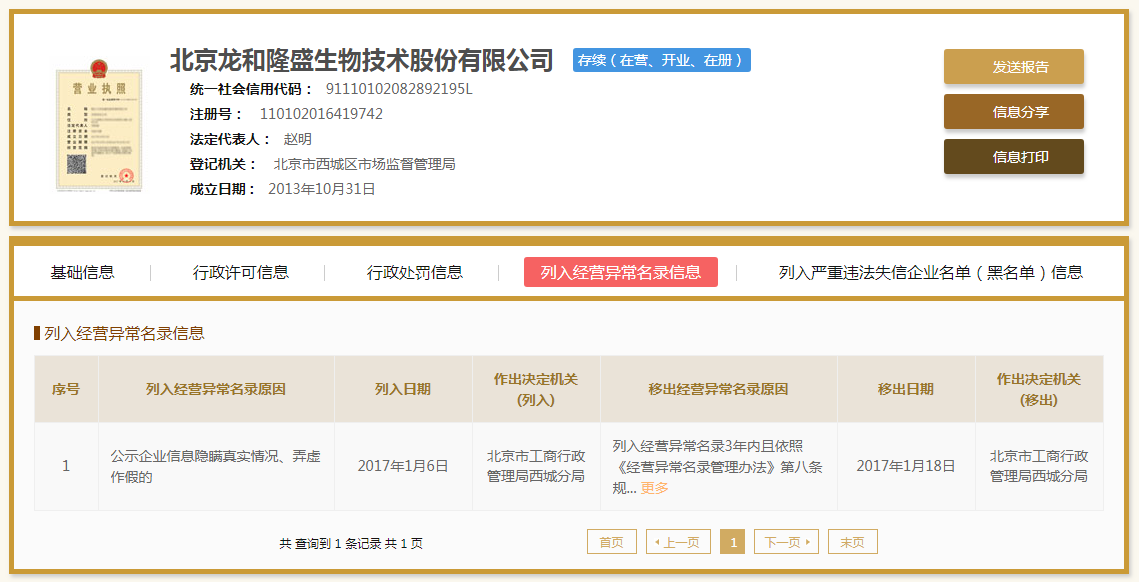Click the company name heading 北京龙和隆盛生物技术股份有限公司
1139x582 pixels.
coord(361,60)
